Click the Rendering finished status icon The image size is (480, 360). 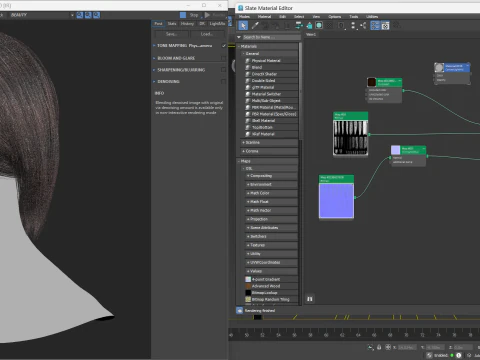tap(240, 310)
